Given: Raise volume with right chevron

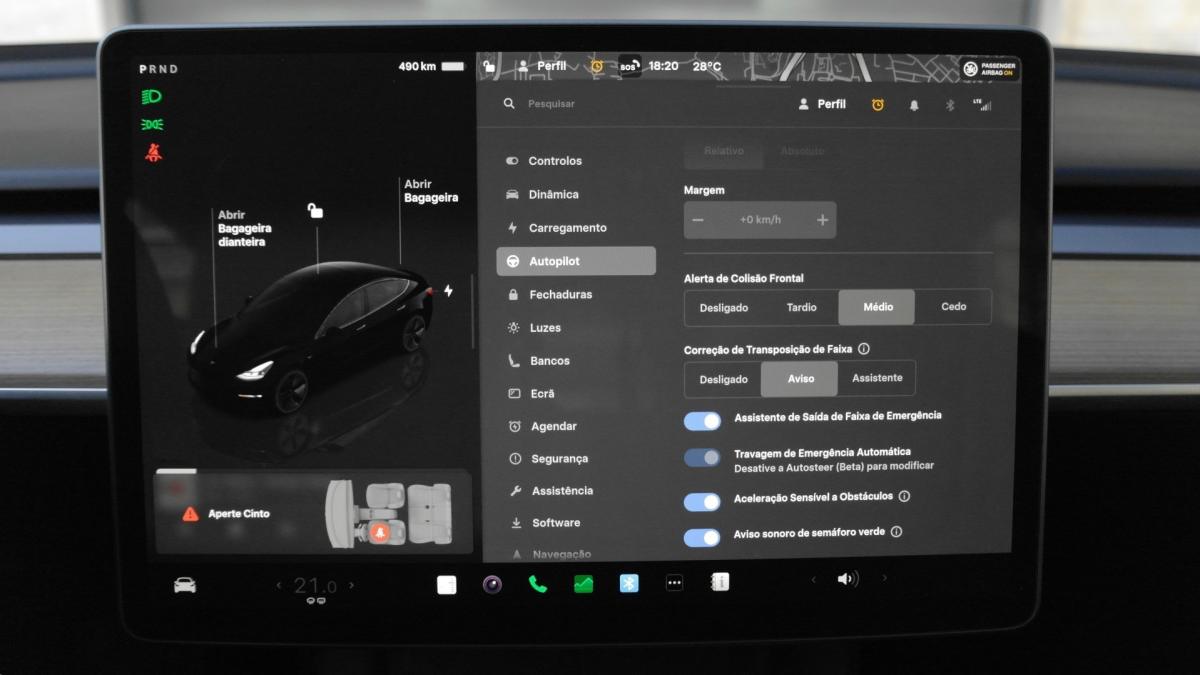Looking at the screenshot, I should pyautogui.click(x=884, y=578).
